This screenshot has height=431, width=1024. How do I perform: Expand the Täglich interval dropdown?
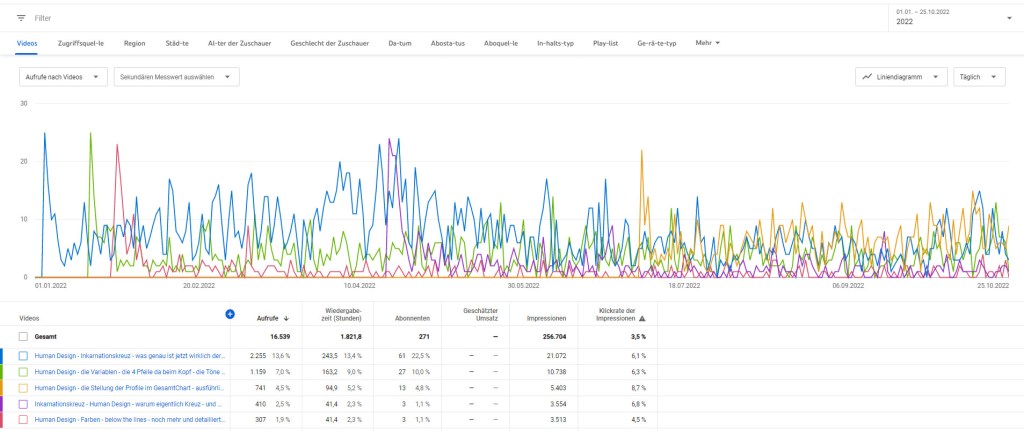982,76
